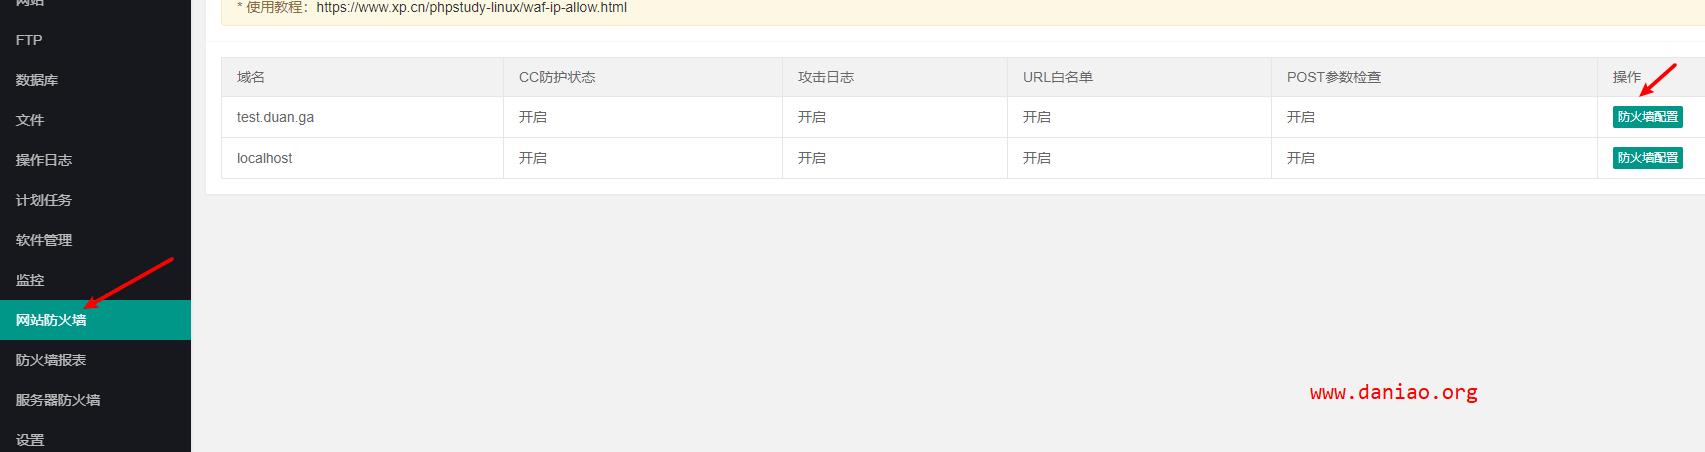Select 计划任务 in the sidebar
Viewport: 1705px width, 452px height.
(95, 200)
